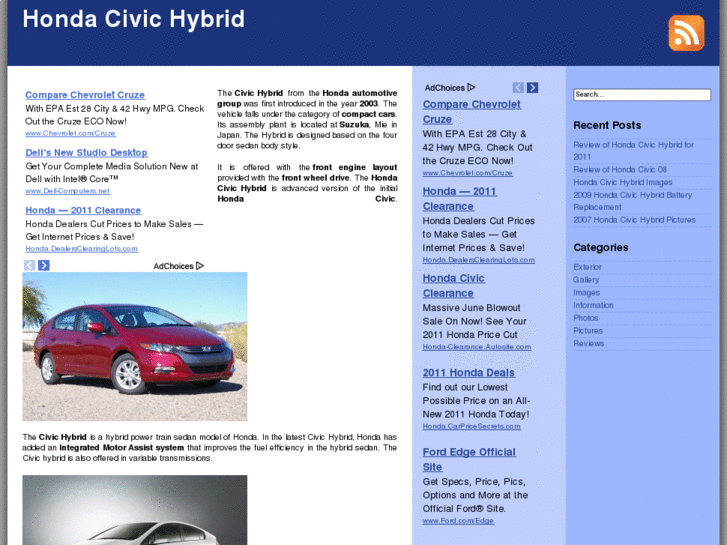Open the orange RSS feed icon
Screen dimensions: 727x545
pos(686,33)
